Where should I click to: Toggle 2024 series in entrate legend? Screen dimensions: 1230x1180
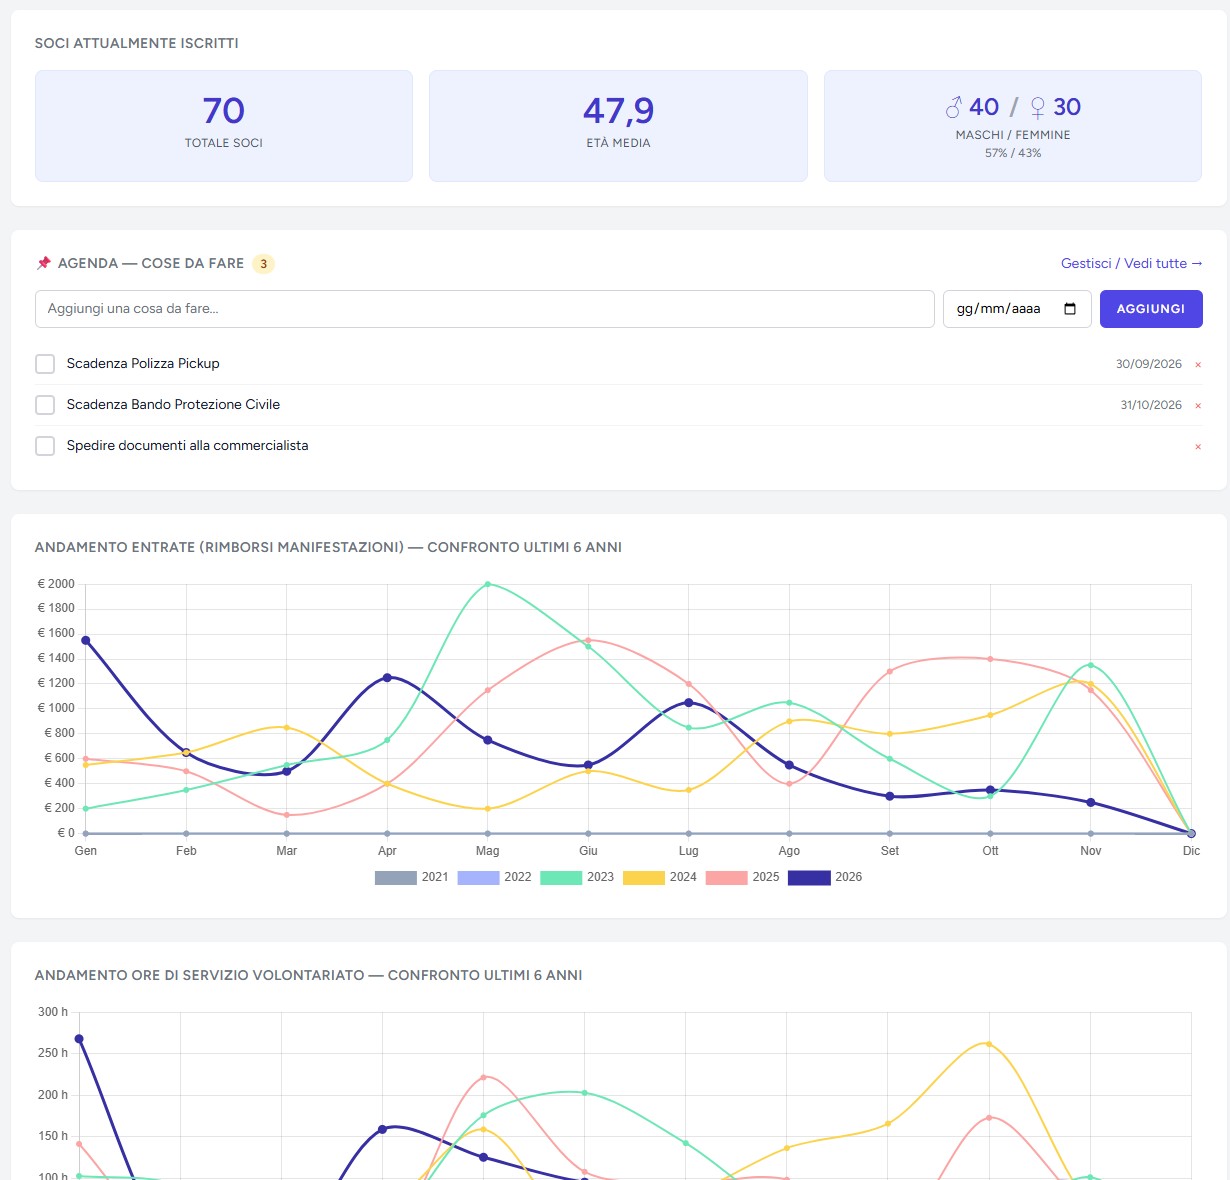(660, 877)
